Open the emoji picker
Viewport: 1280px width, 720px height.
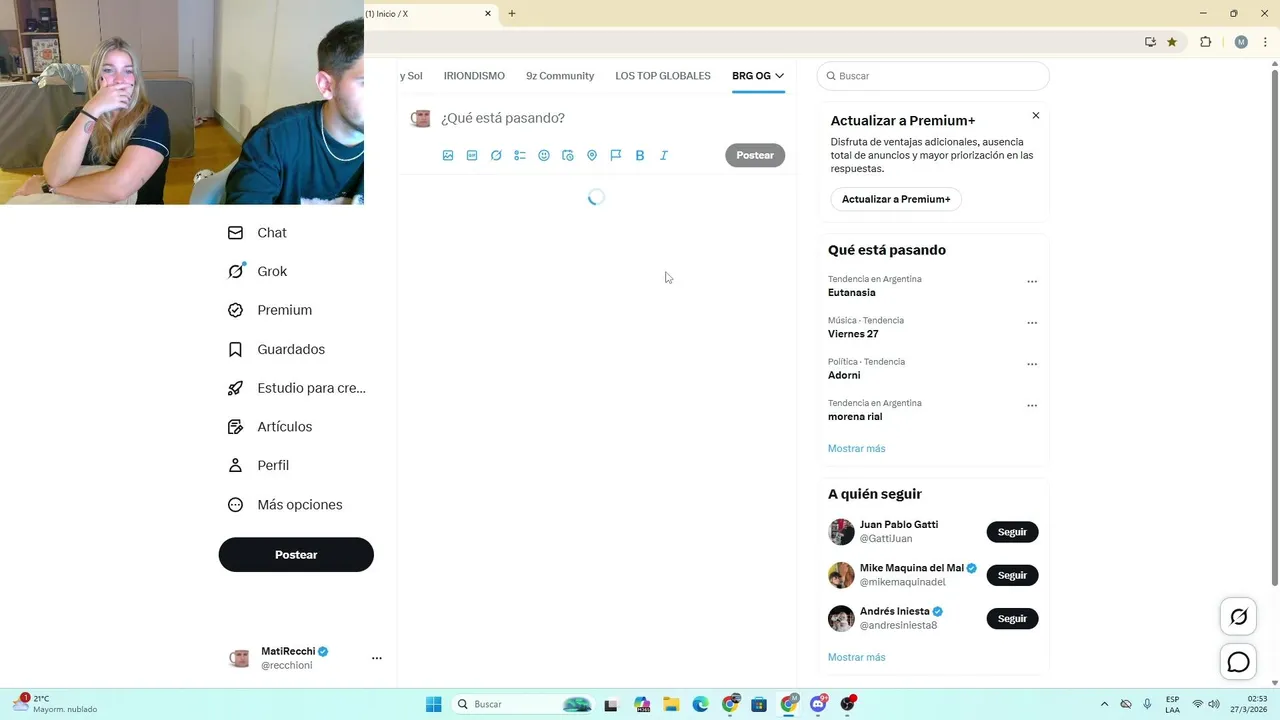click(x=544, y=155)
